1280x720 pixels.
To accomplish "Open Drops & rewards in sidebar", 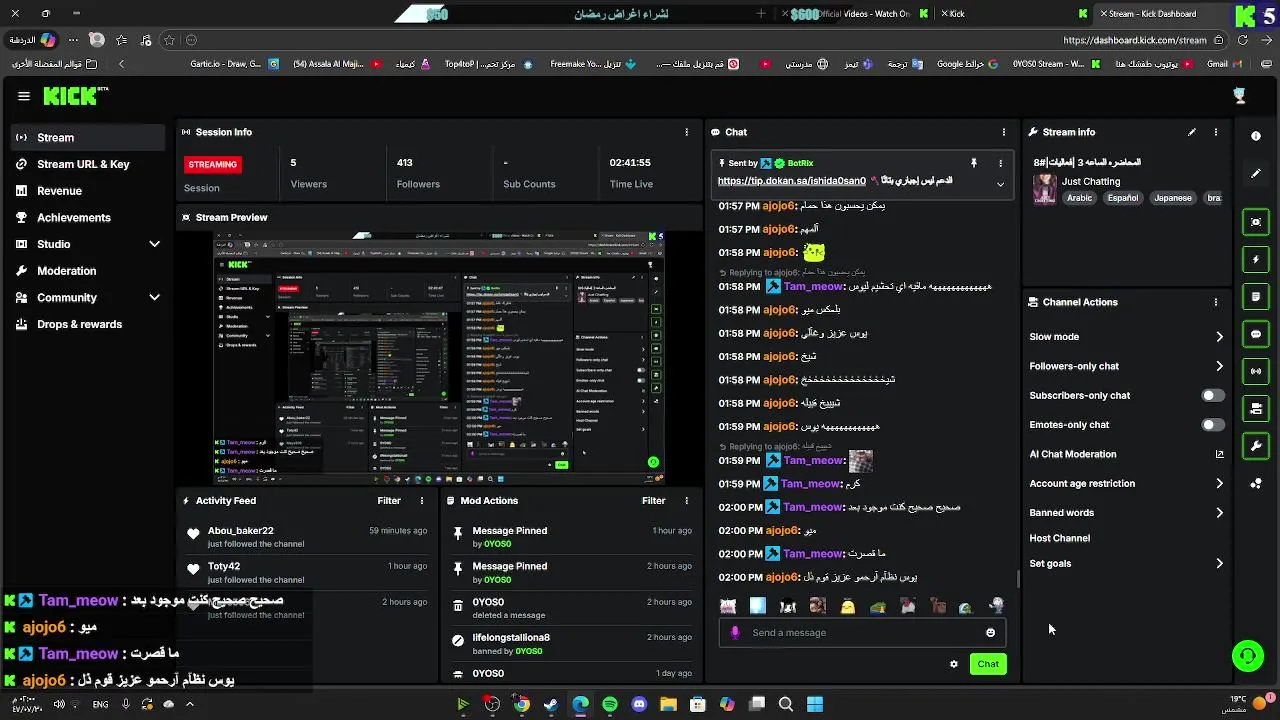I will click(x=88, y=324).
